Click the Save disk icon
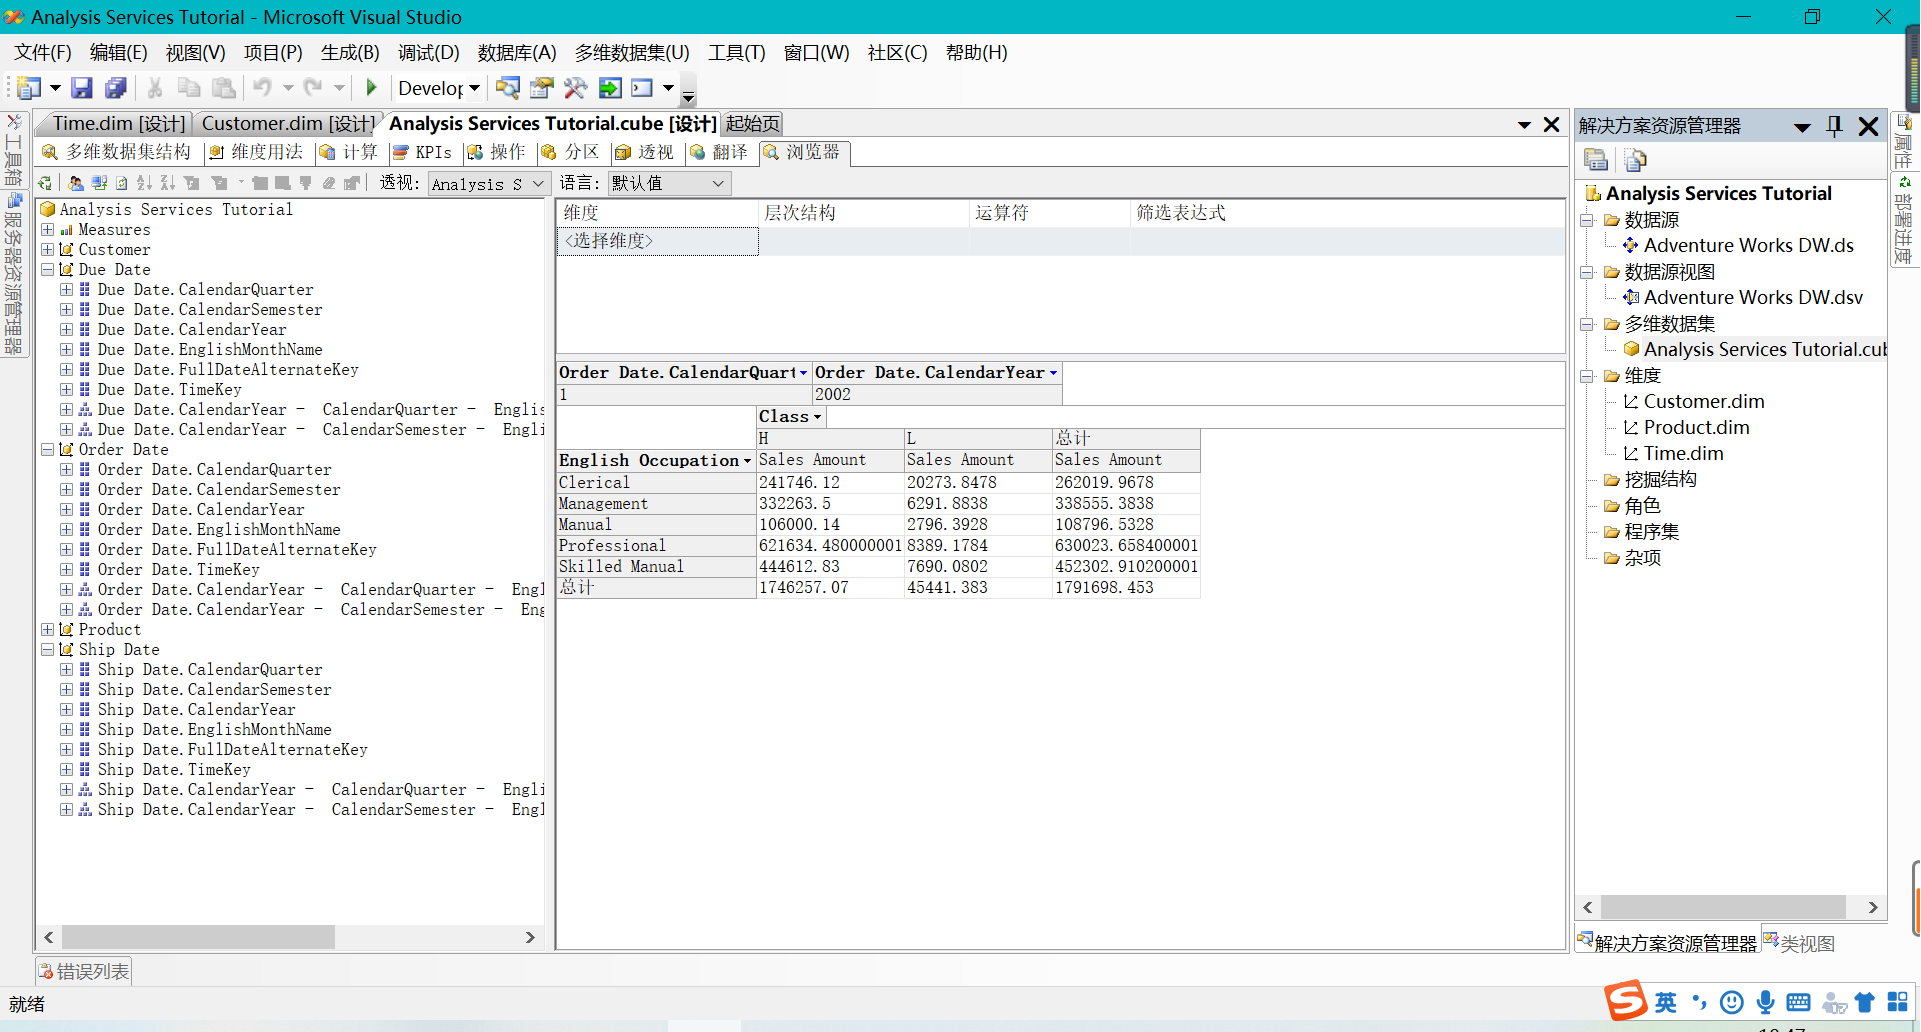 [82, 88]
